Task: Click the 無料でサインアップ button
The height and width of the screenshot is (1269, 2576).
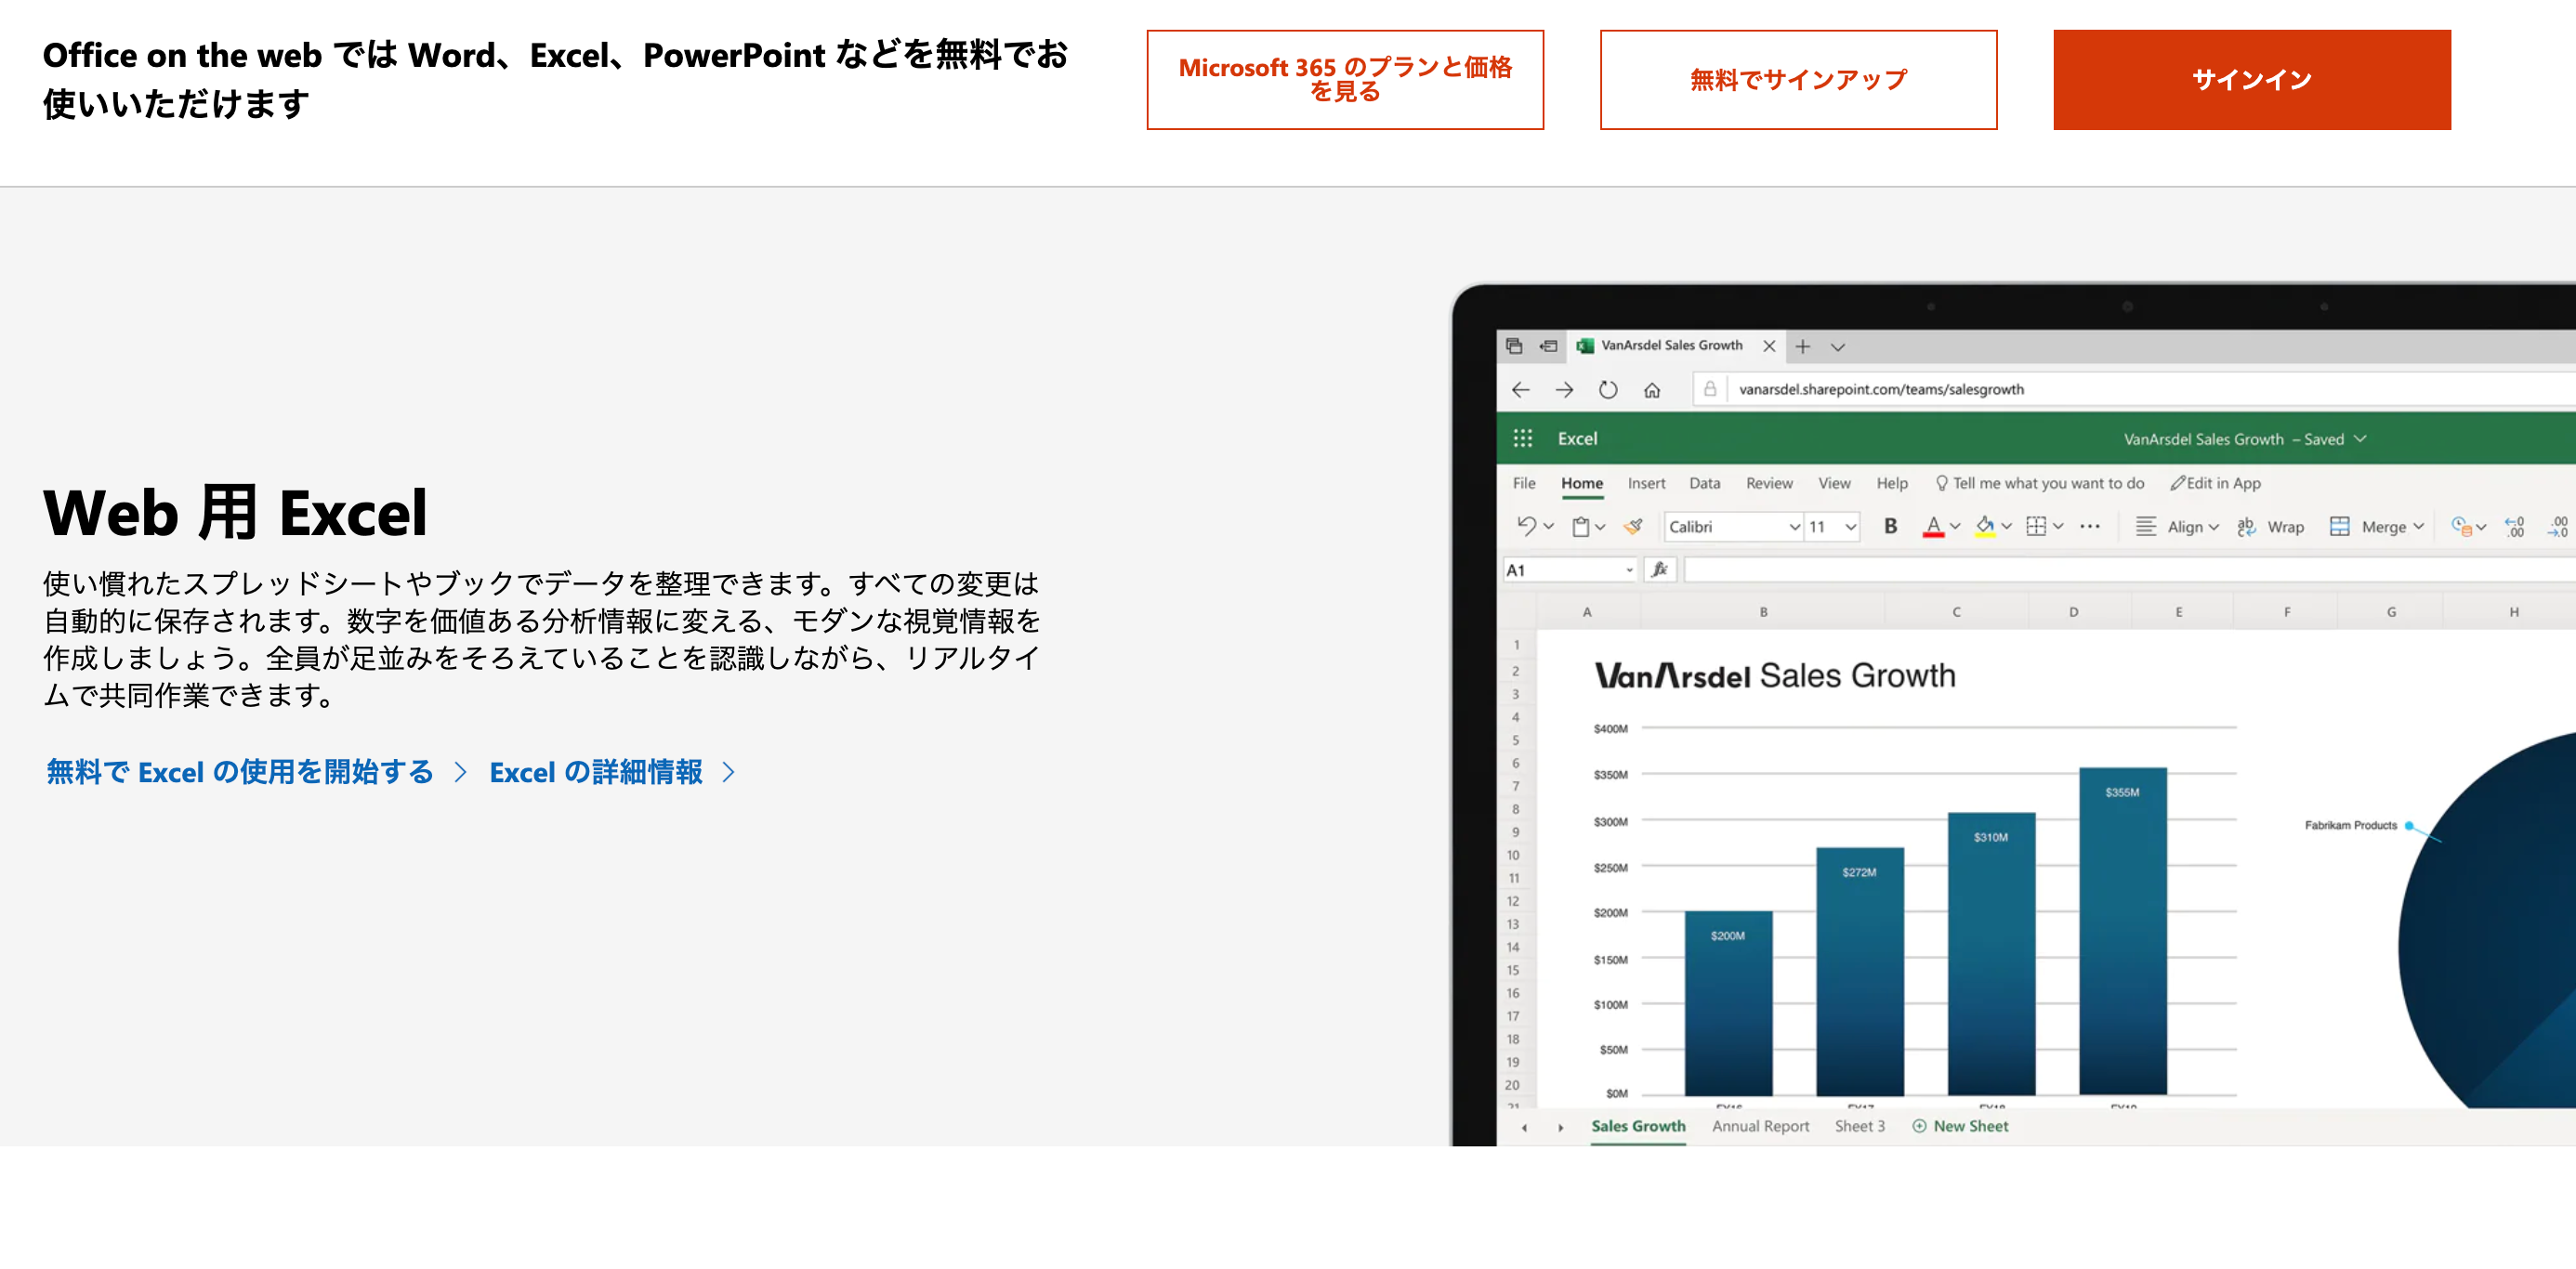Action: 1798,79
